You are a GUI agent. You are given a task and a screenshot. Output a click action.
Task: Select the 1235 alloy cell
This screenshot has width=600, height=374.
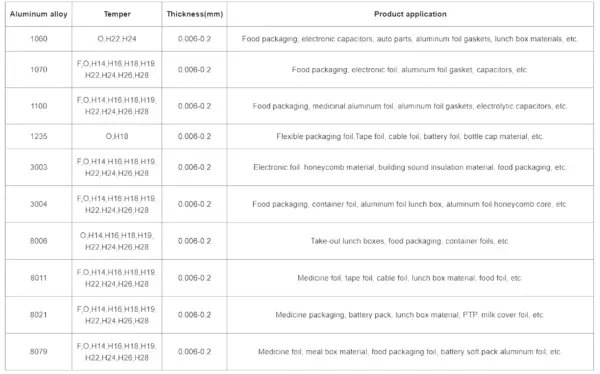[39, 137]
